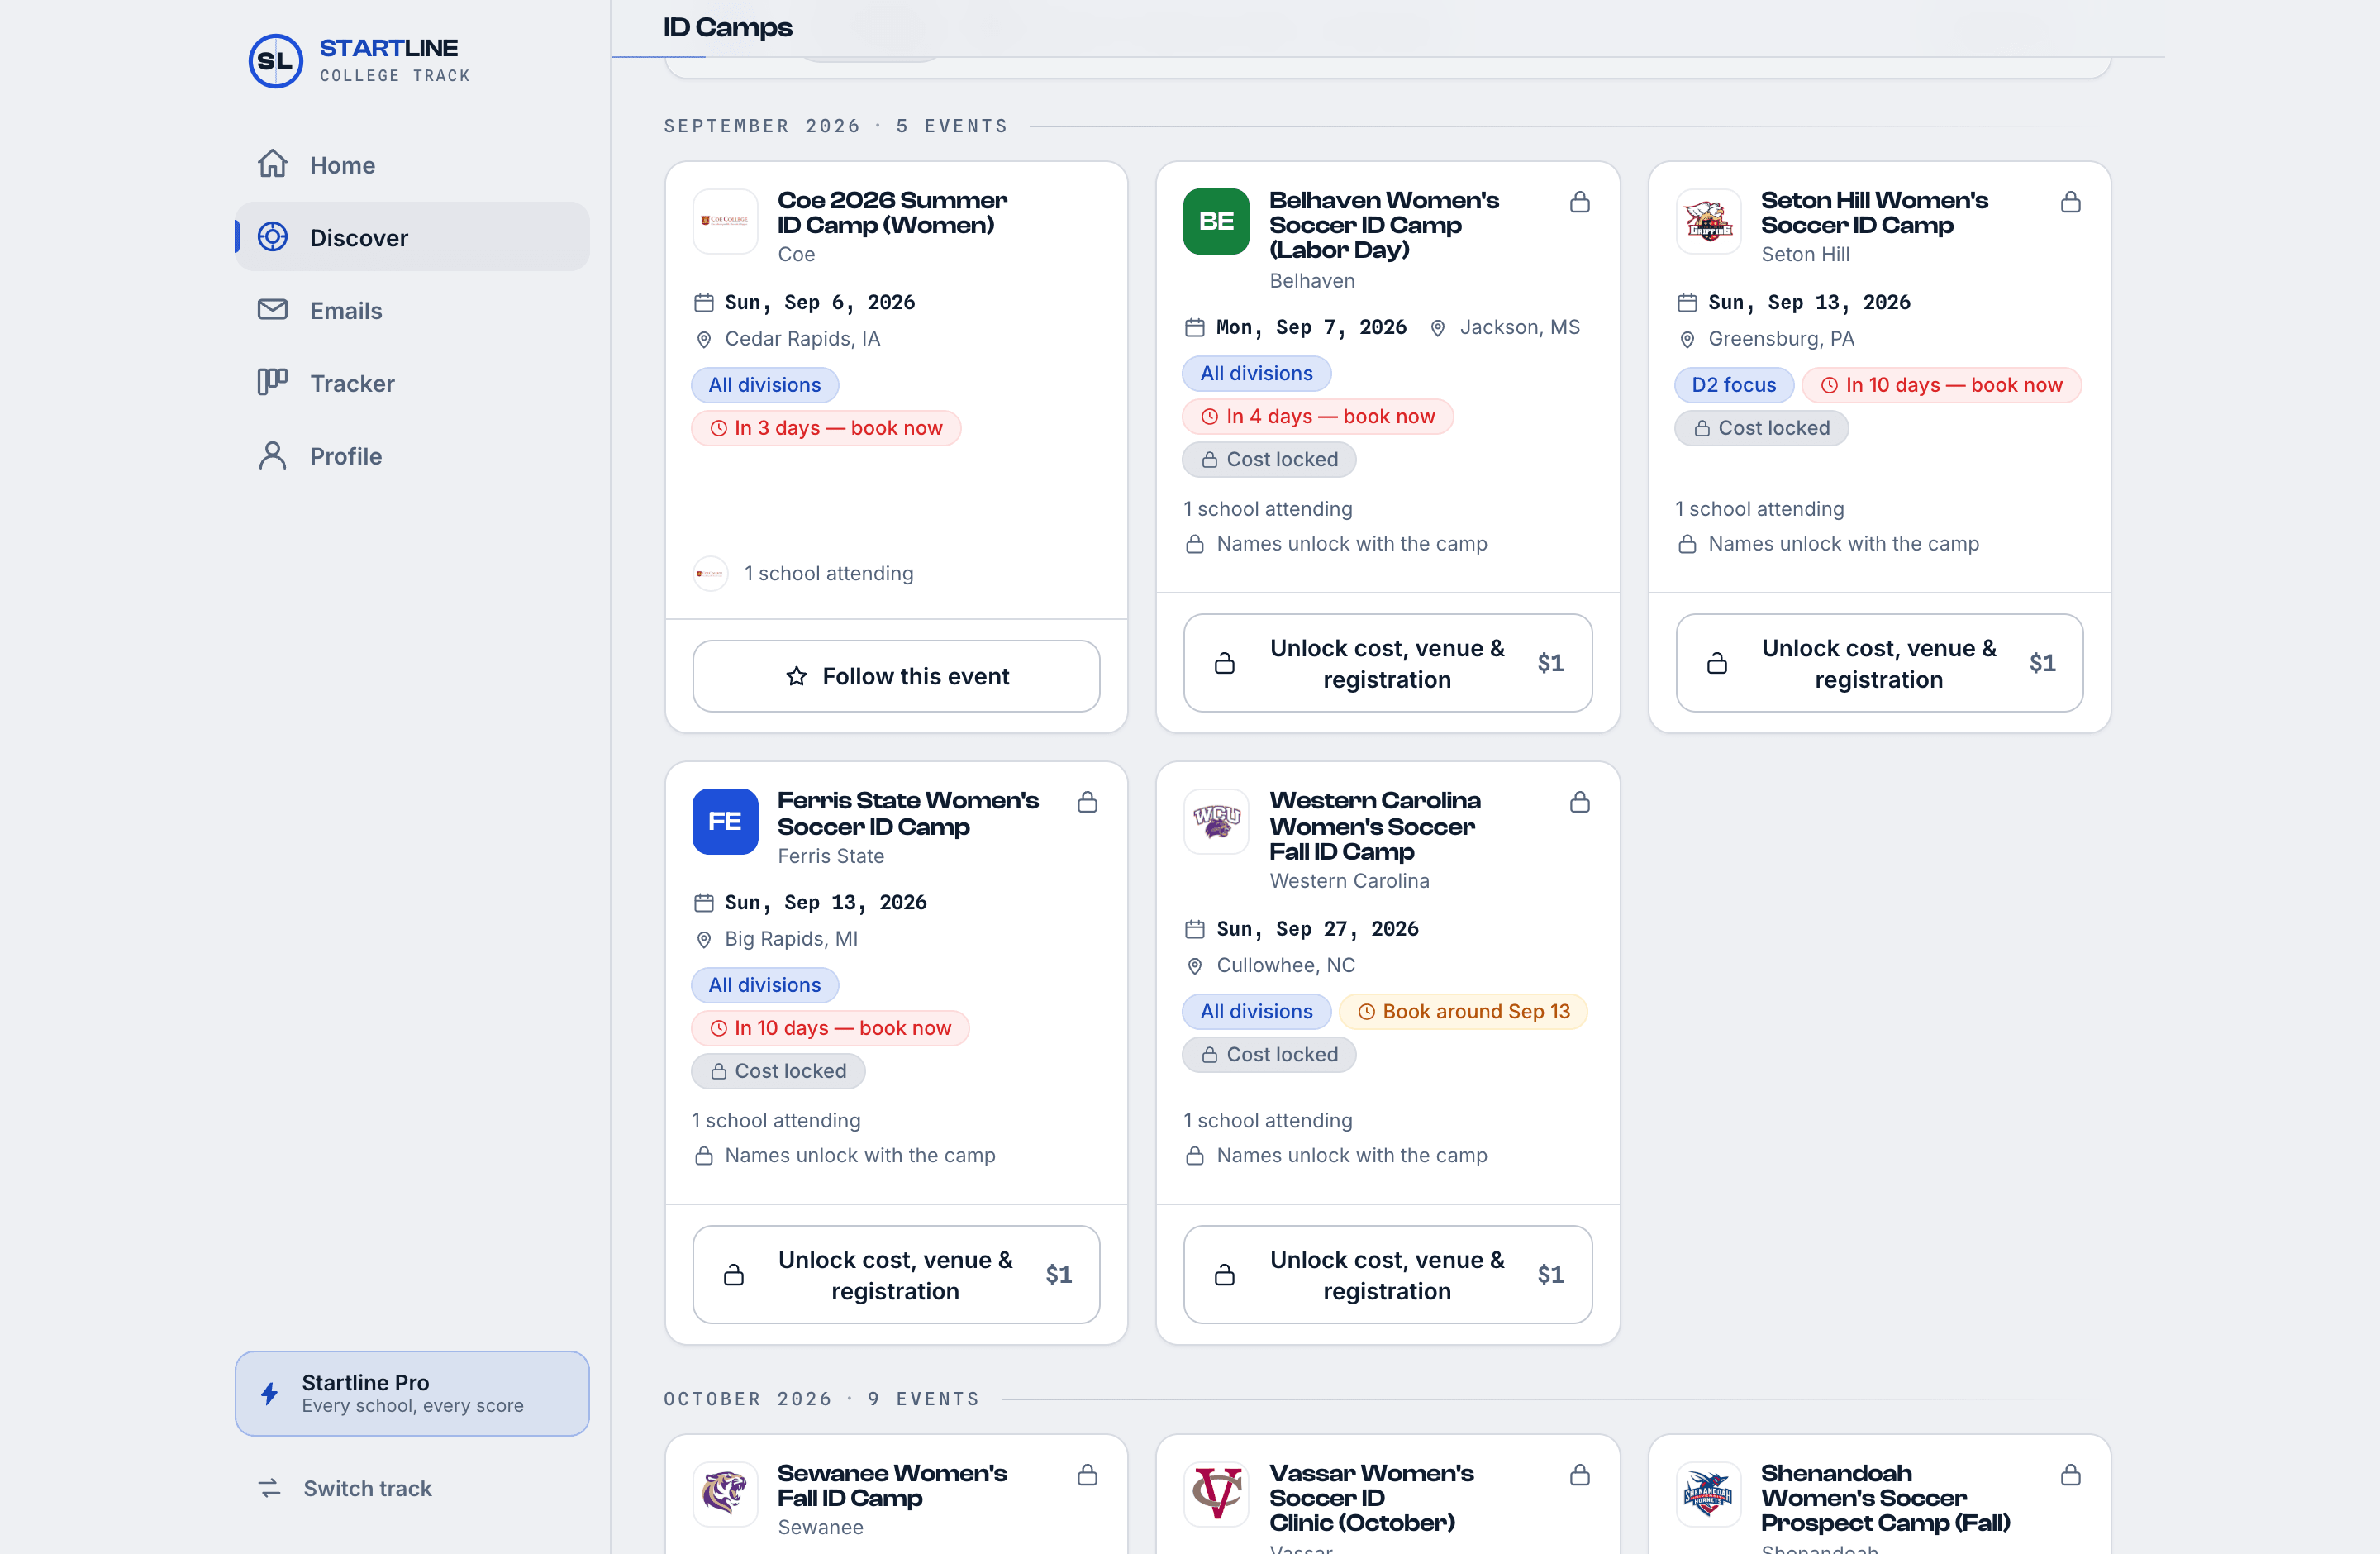
Task: Click the Seton Hill Griffins logo
Action: (x=1708, y=221)
